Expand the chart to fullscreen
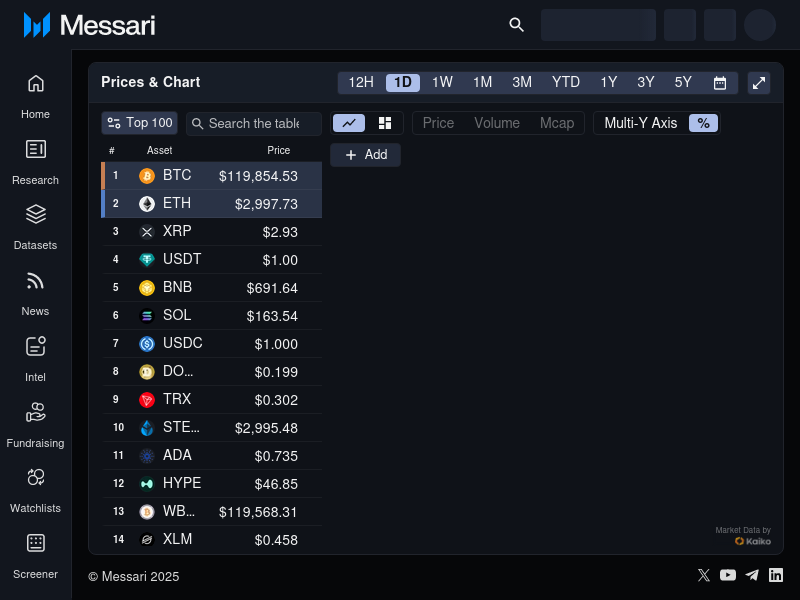The height and width of the screenshot is (600, 800). pyautogui.click(x=759, y=83)
